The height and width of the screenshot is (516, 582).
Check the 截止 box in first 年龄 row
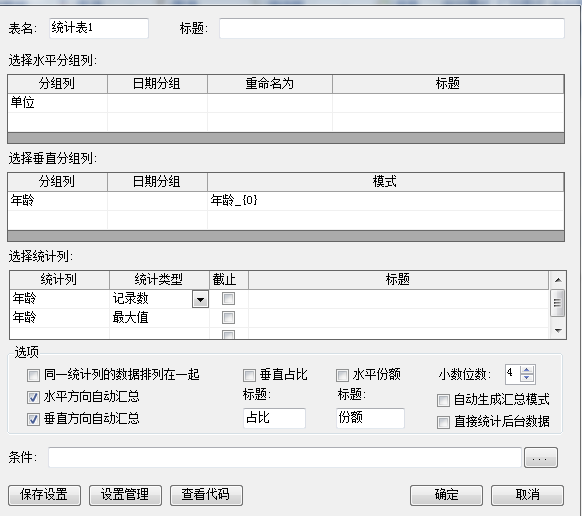pos(228,298)
